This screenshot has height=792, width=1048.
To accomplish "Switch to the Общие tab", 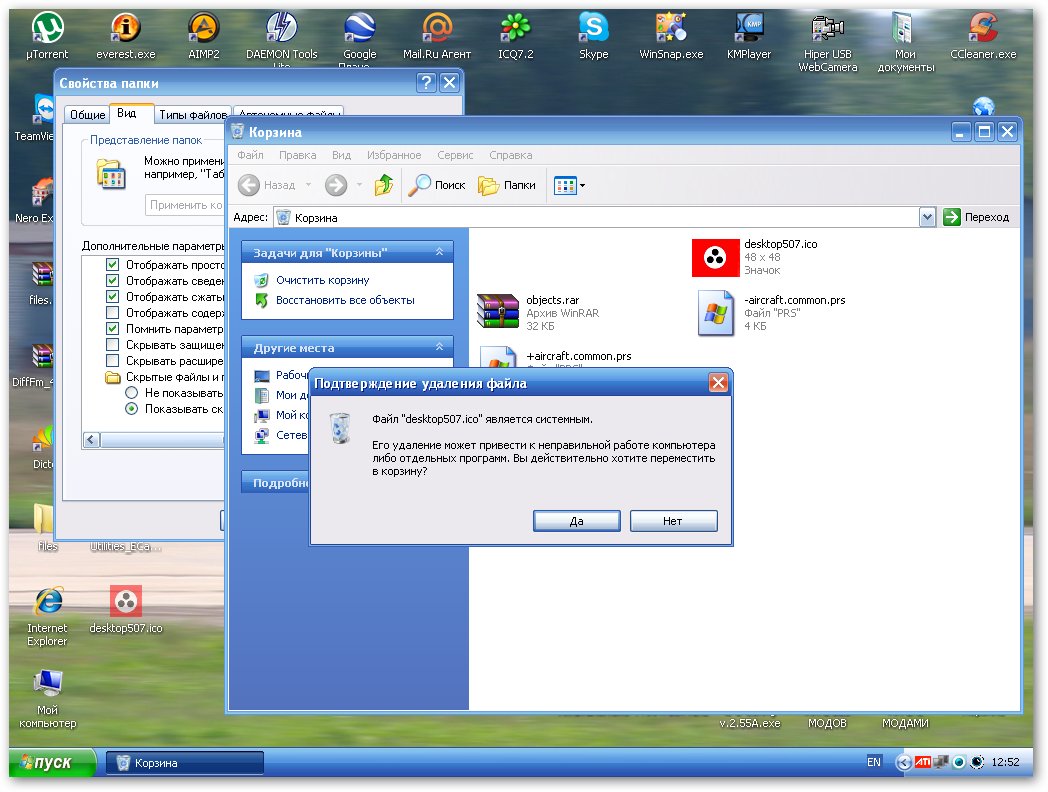I will click(x=88, y=115).
